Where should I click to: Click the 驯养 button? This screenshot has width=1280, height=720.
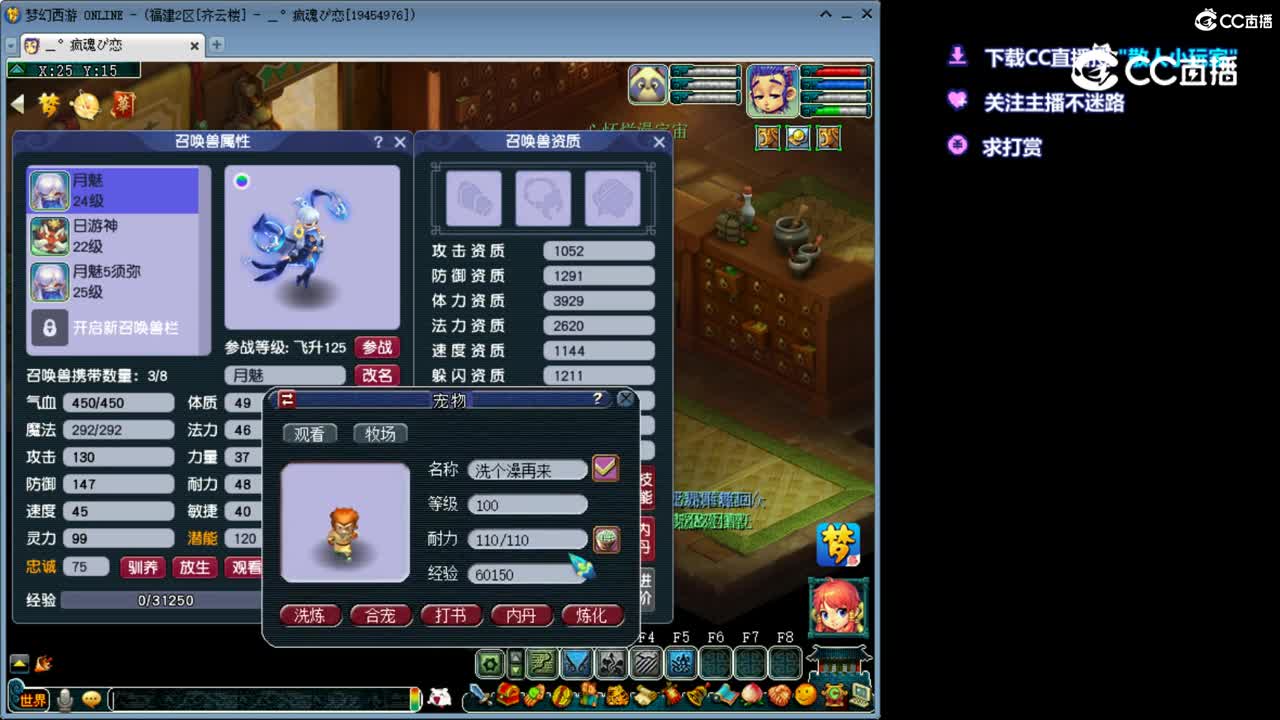point(142,567)
